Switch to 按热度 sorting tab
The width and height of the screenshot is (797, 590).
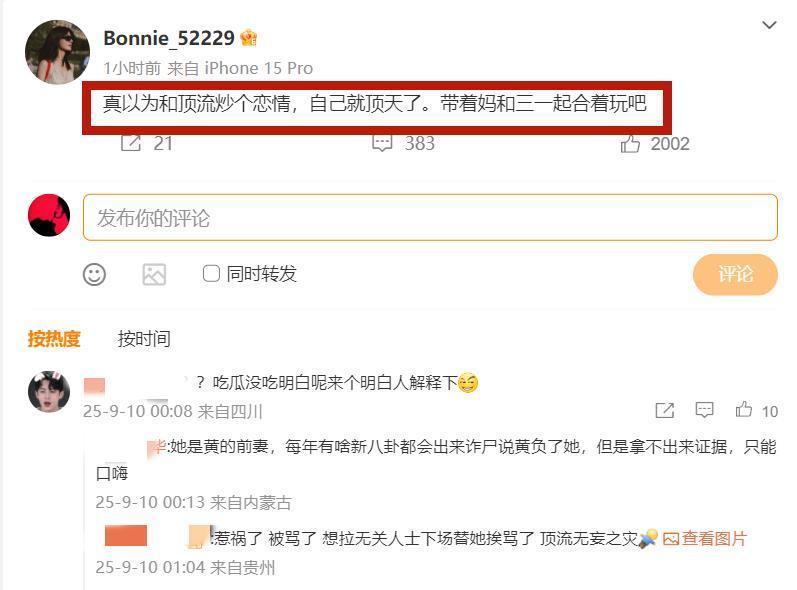click(54, 338)
